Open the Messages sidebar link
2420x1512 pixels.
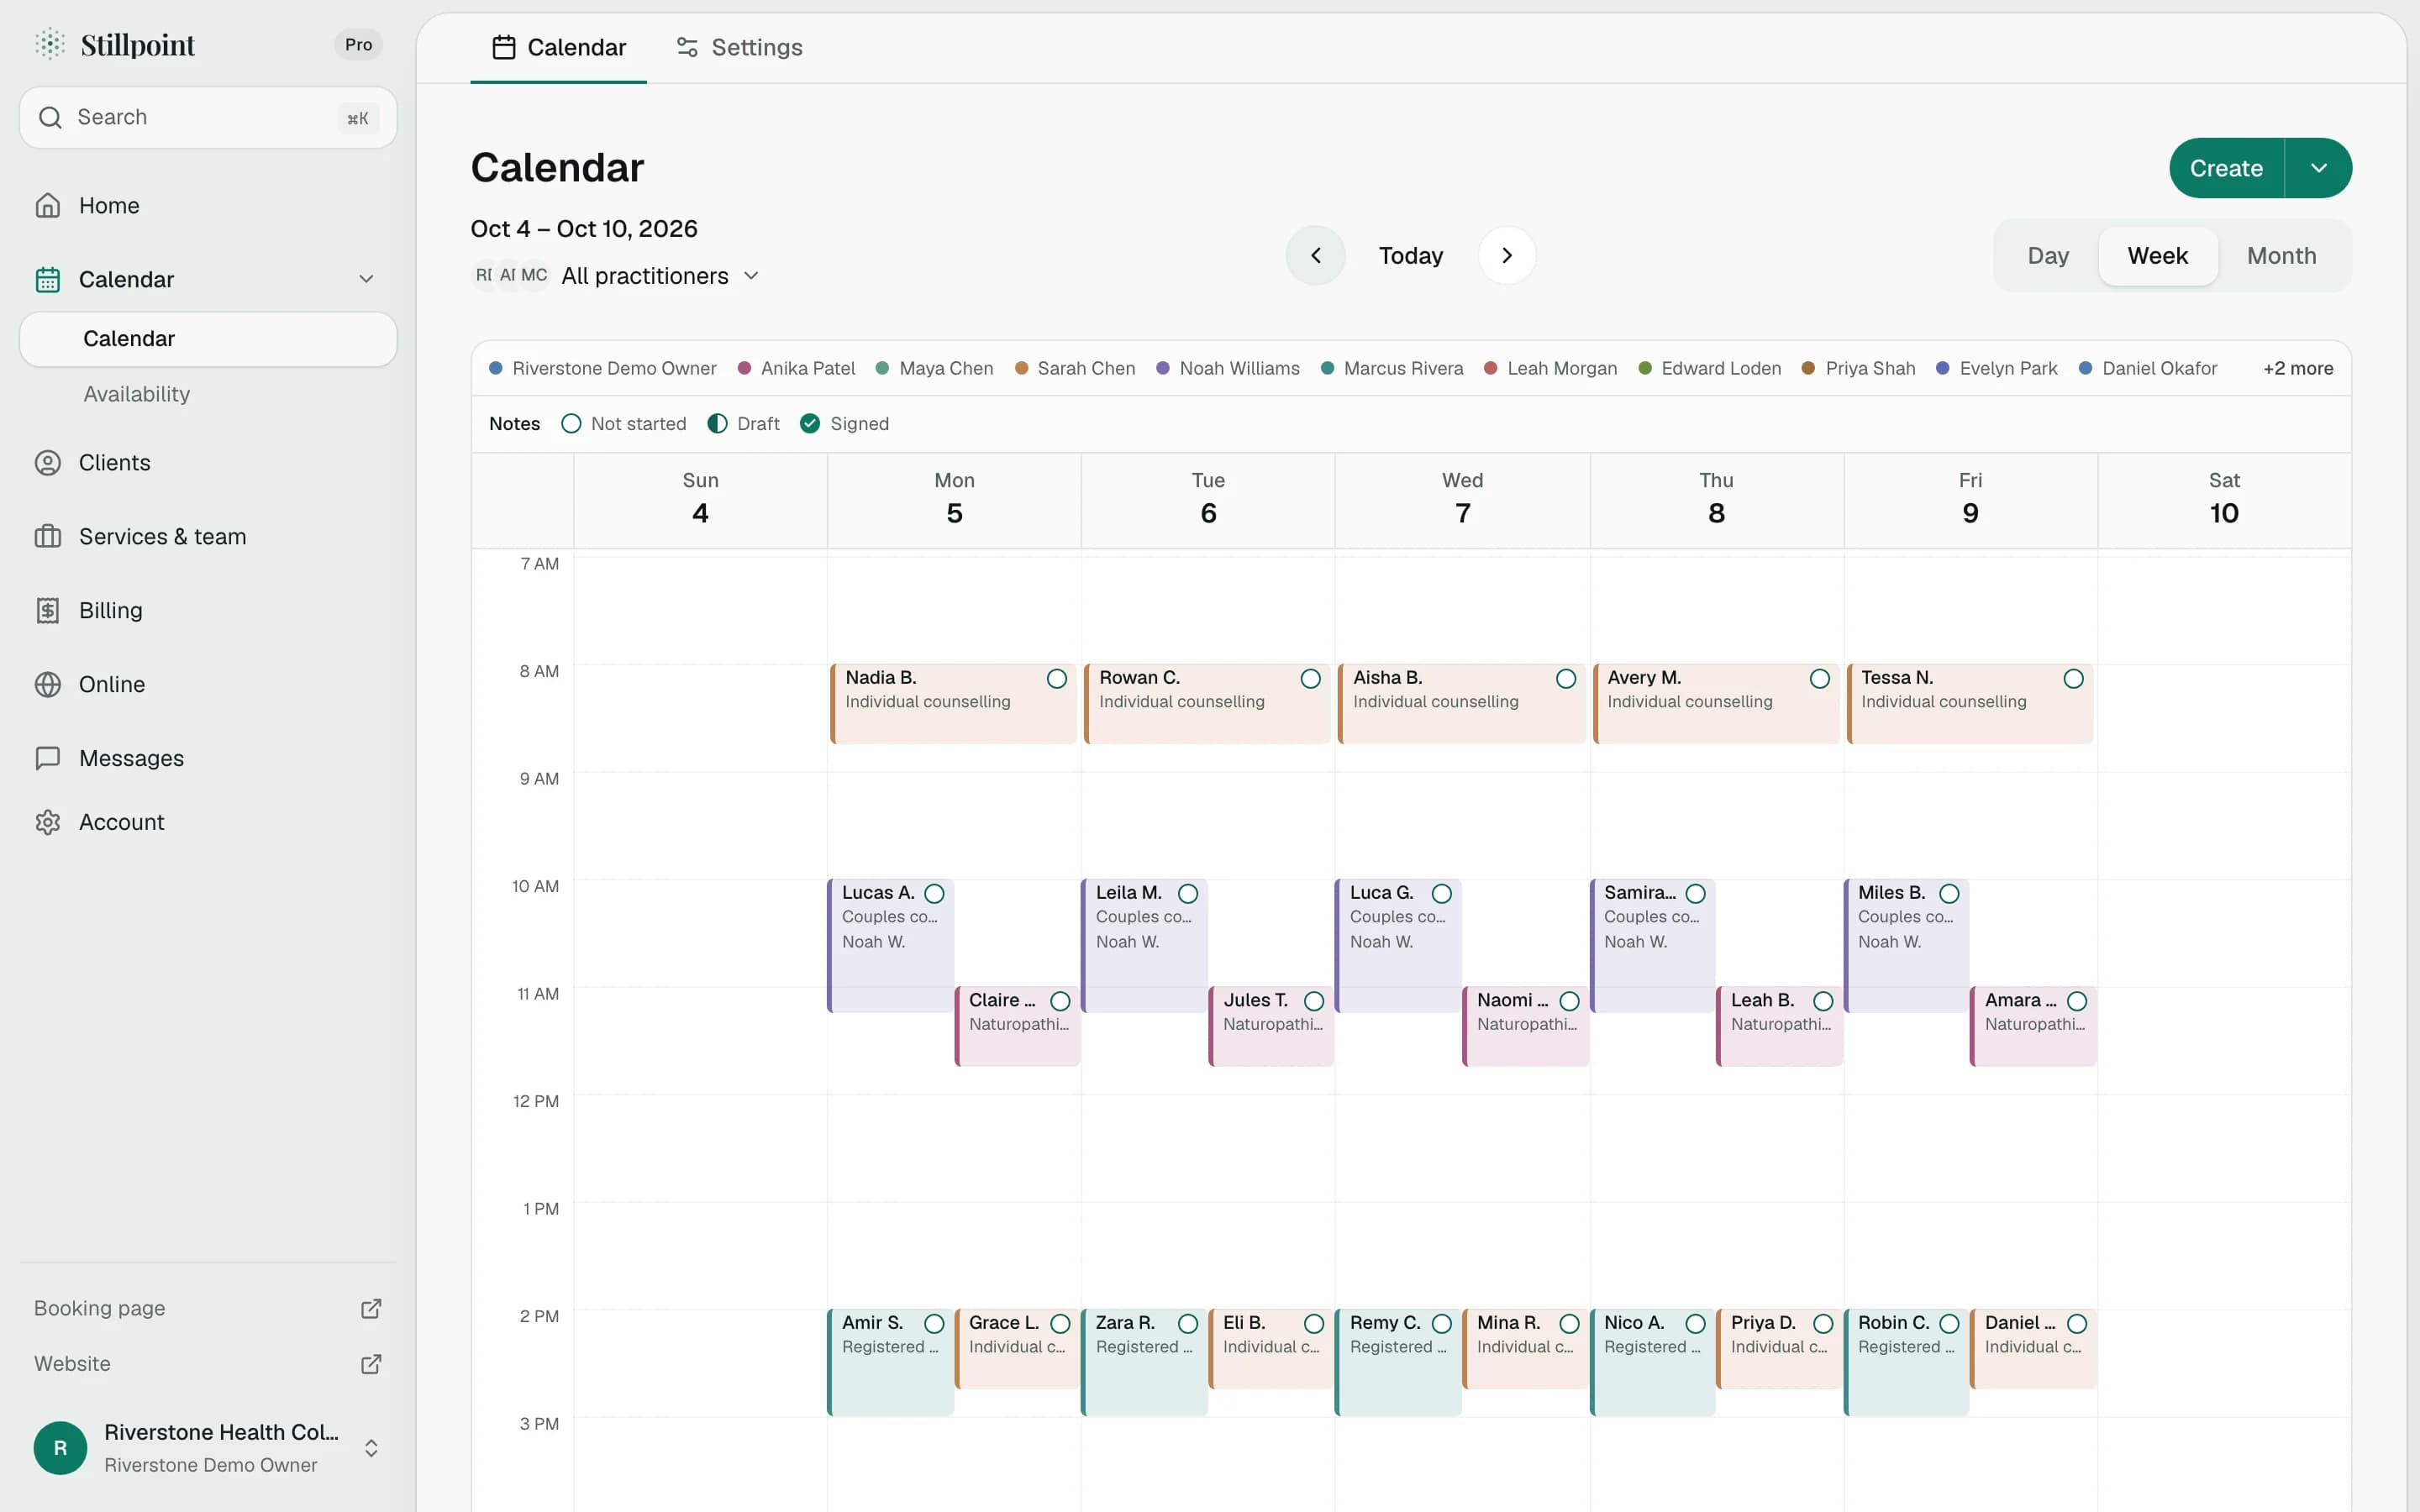208,758
